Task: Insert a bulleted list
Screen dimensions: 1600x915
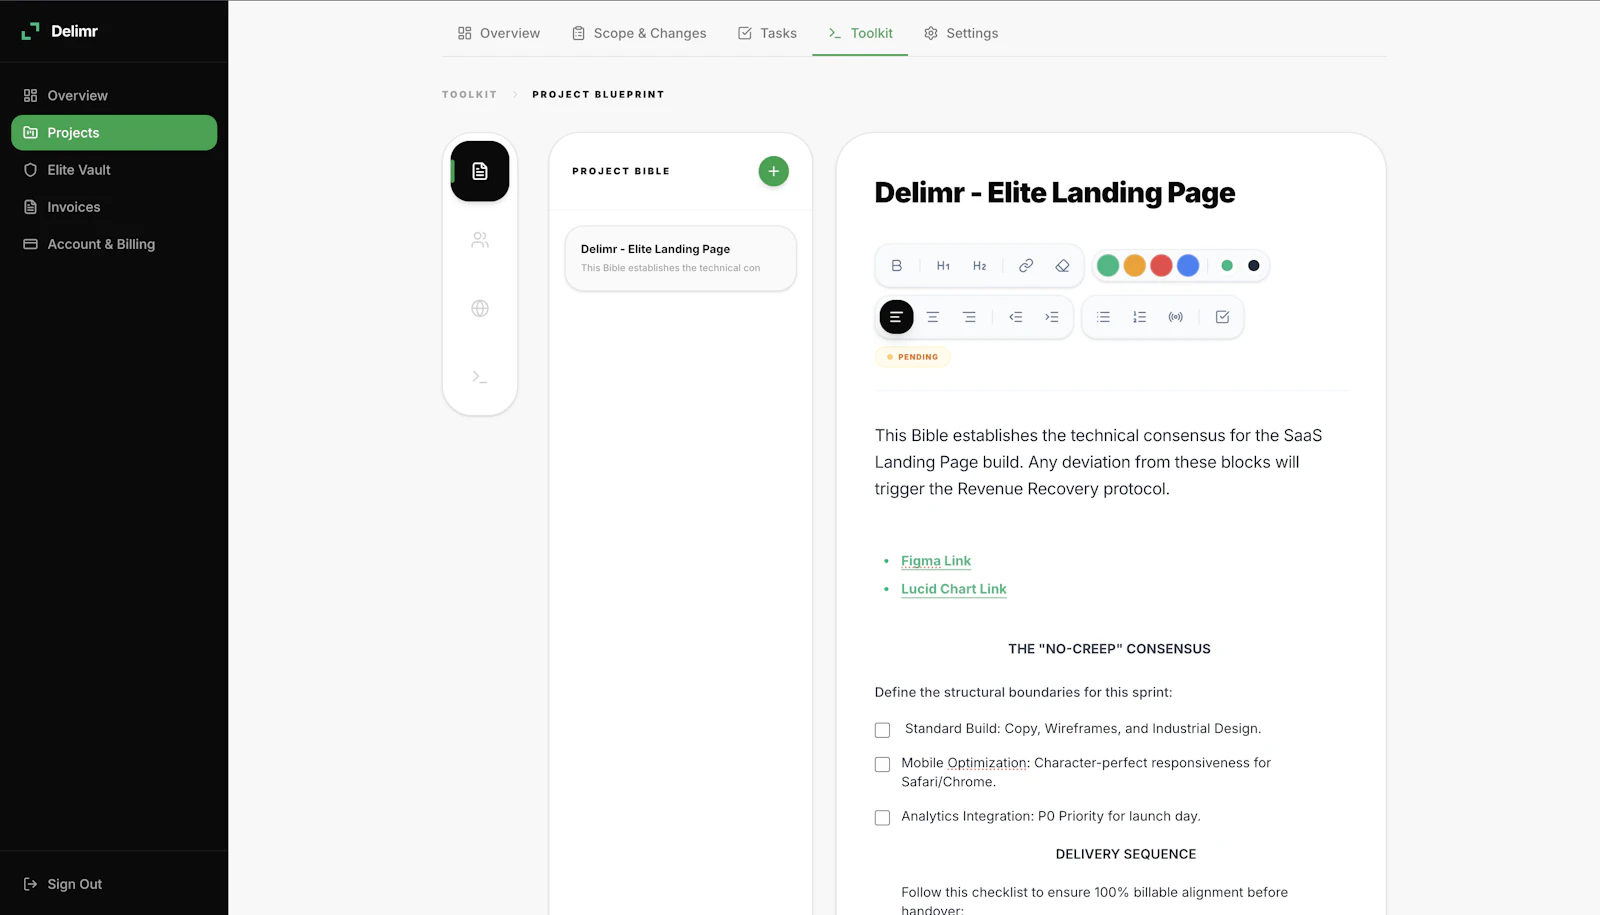Action: pos(1103,317)
